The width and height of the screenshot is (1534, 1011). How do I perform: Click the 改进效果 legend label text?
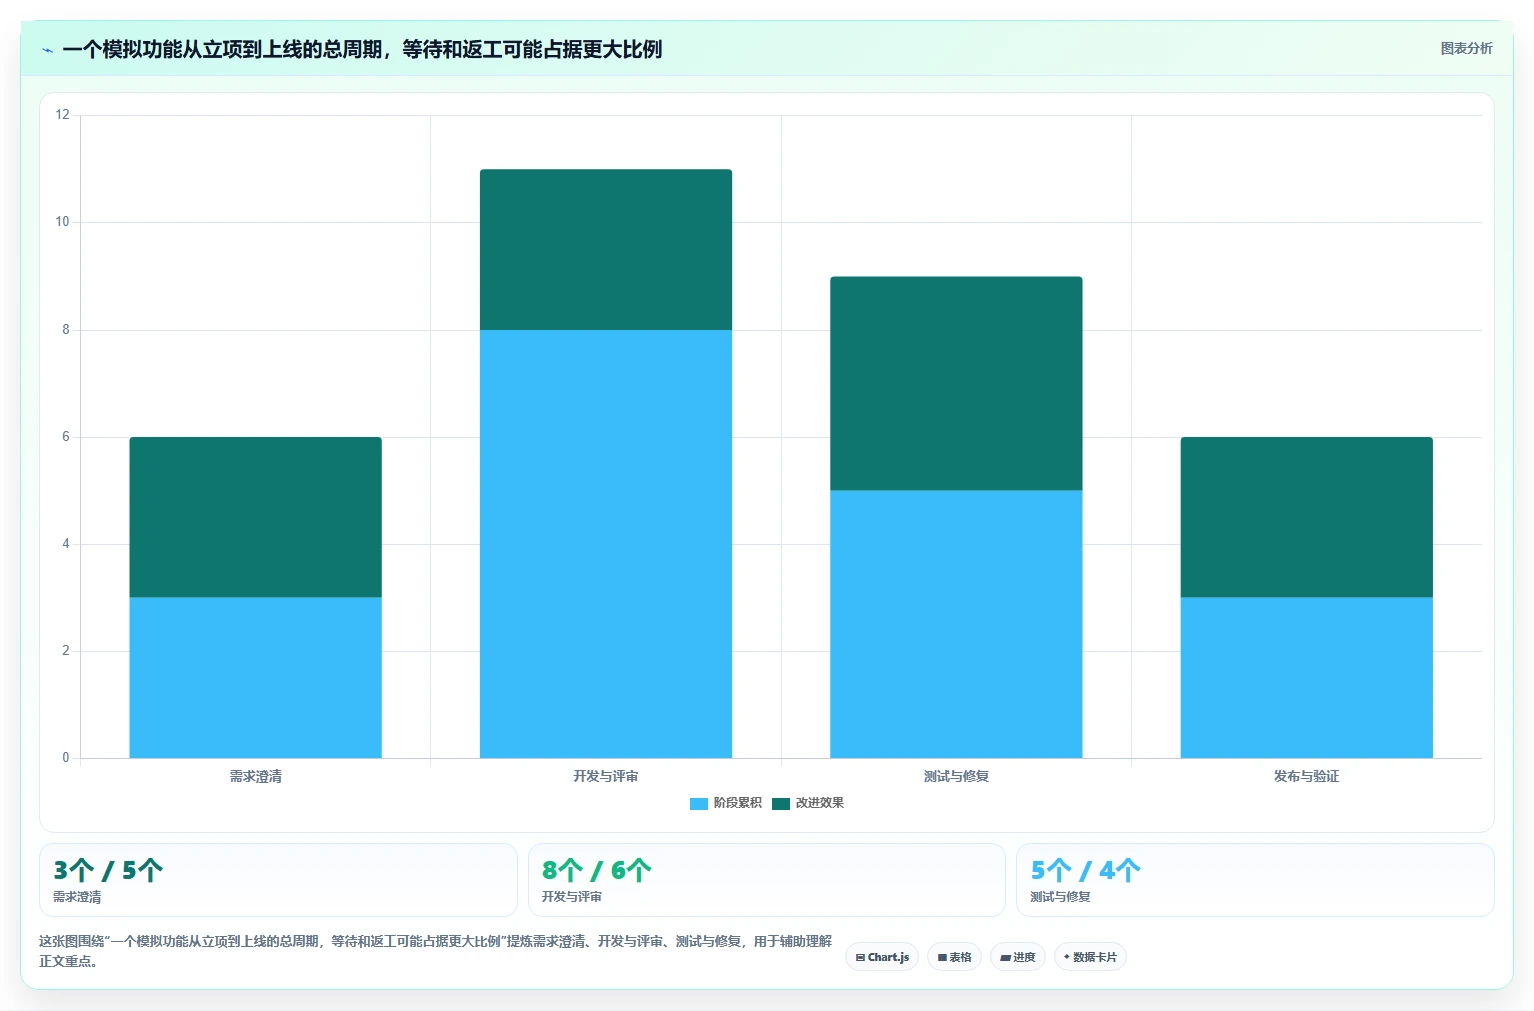pyautogui.click(x=819, y=803)
